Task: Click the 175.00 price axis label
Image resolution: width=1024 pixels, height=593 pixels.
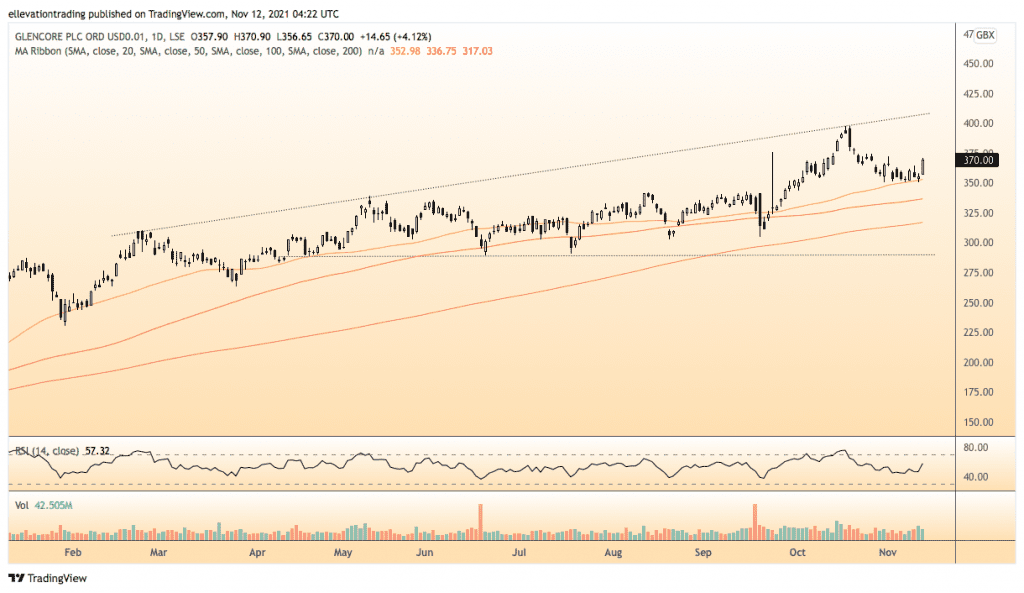Action: coord(978,393)
